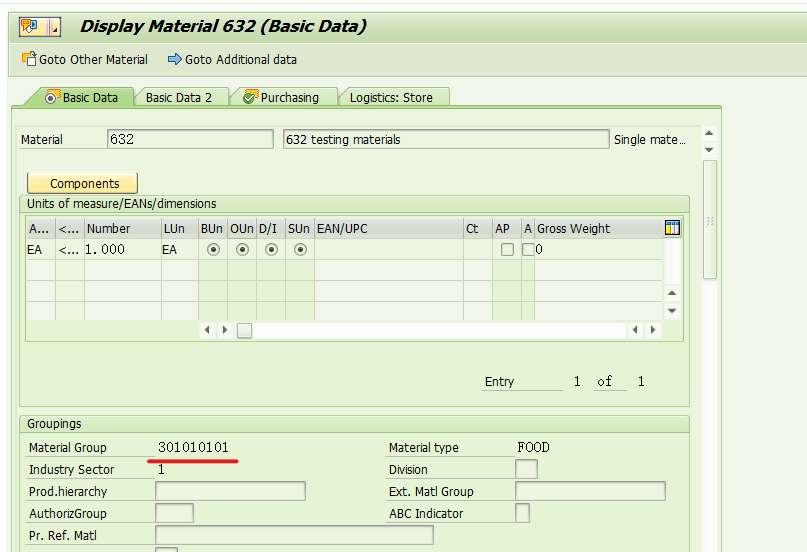The height and width of the screenshot is (552, 807).
Task: Click the Pr. Ref. Matl field
Action: [x=294, y=535]
